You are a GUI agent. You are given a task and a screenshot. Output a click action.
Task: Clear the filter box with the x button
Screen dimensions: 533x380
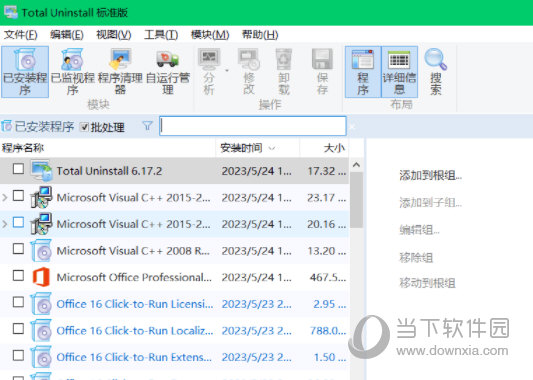tap(352, 127)
